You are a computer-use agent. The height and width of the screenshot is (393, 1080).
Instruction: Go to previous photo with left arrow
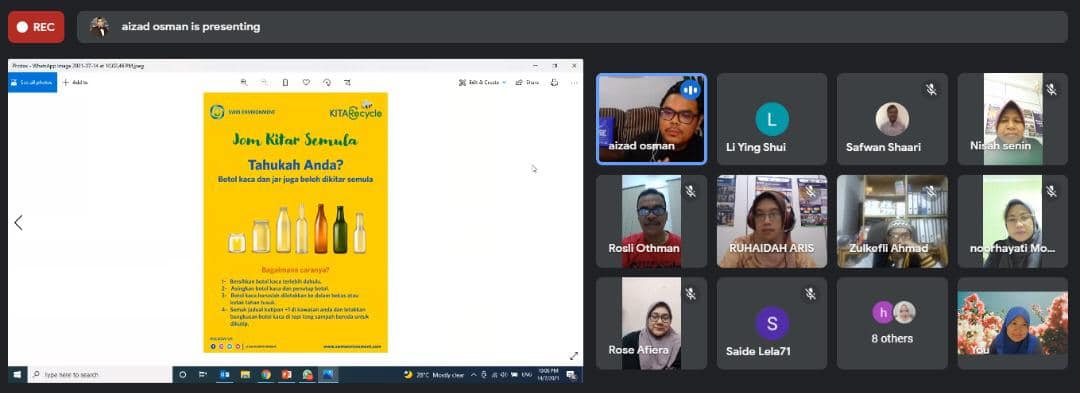click(x=19, y=222)
